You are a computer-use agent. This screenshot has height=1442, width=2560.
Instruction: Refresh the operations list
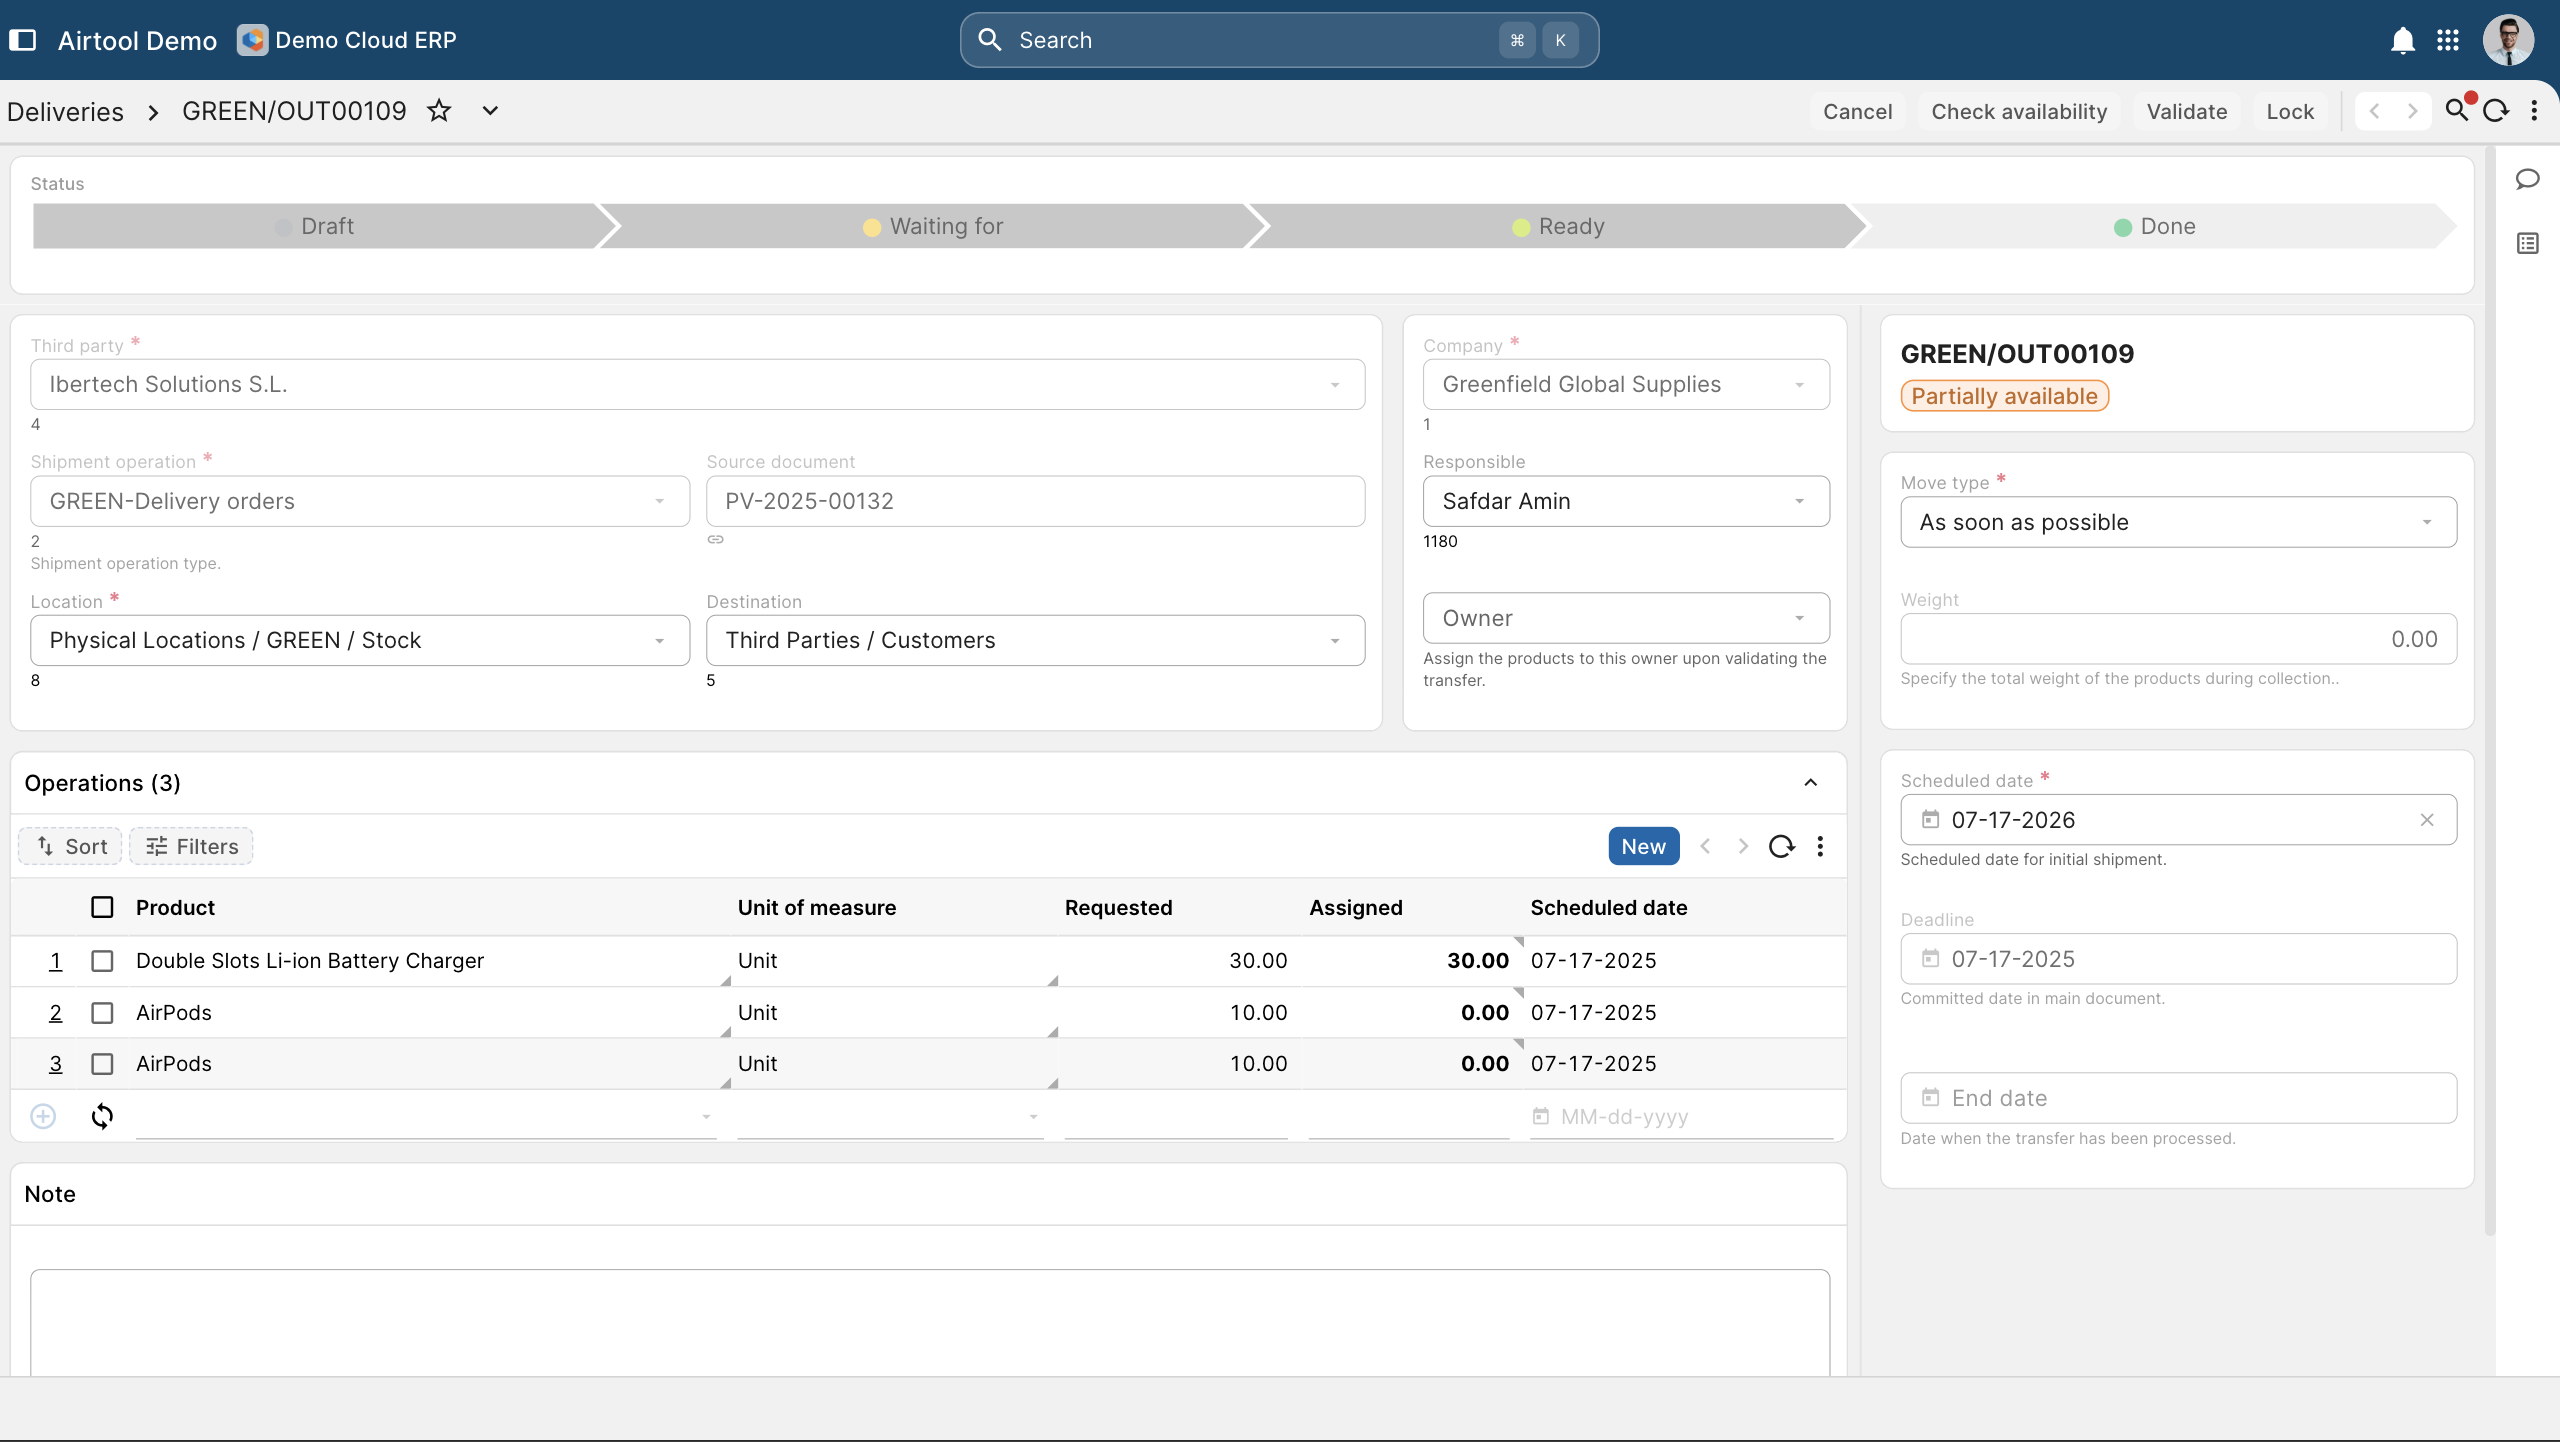pos(1782,846)
